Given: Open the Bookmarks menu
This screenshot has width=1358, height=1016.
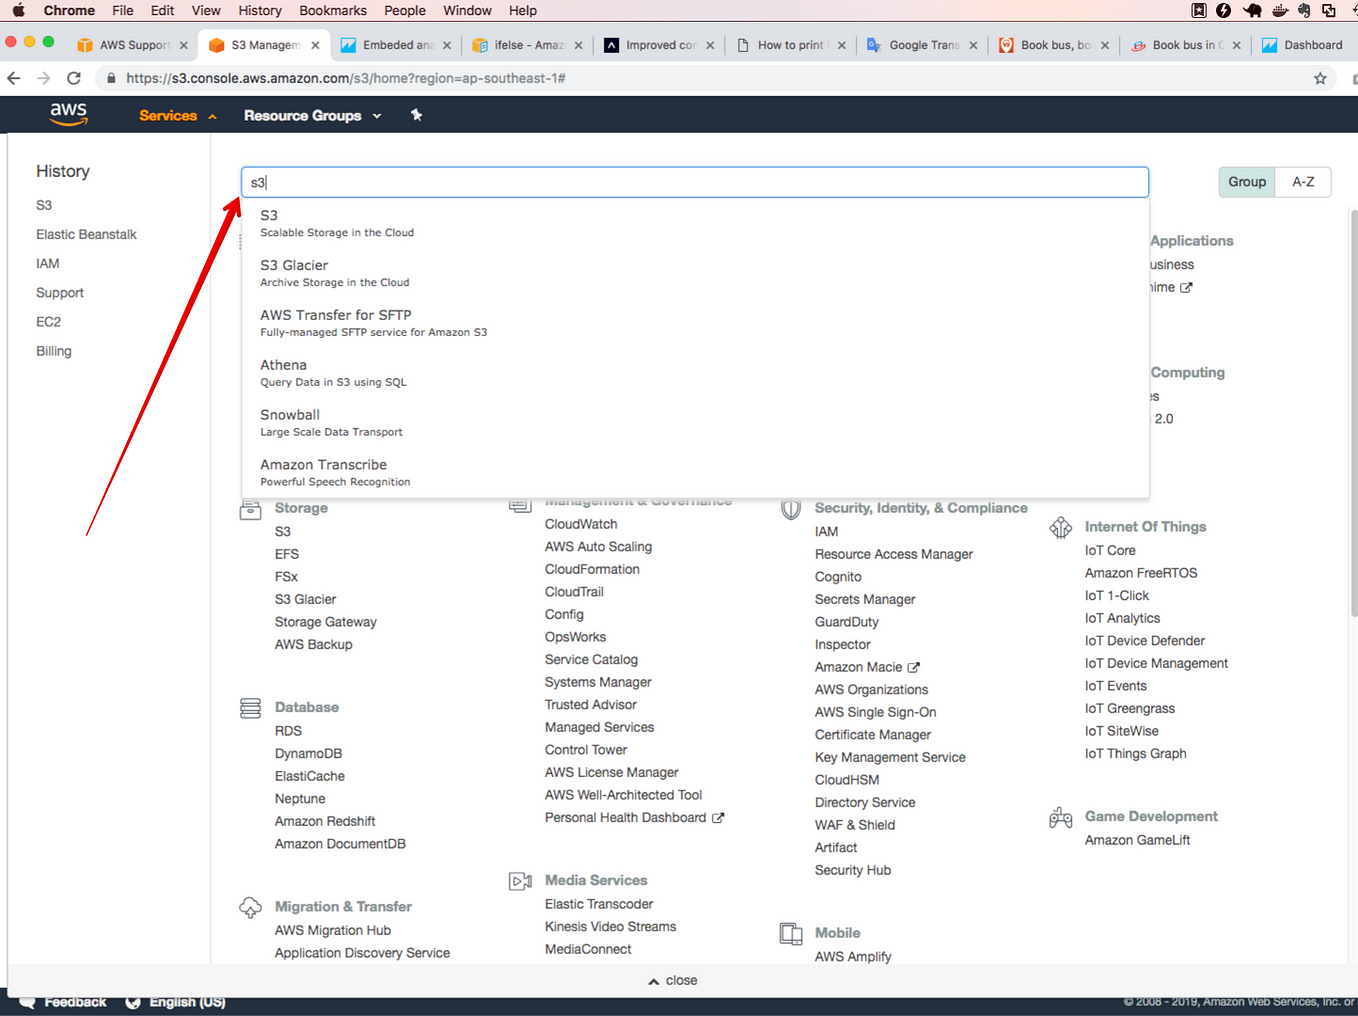Looking at the screenshot, I should click(x=333, y=10).
